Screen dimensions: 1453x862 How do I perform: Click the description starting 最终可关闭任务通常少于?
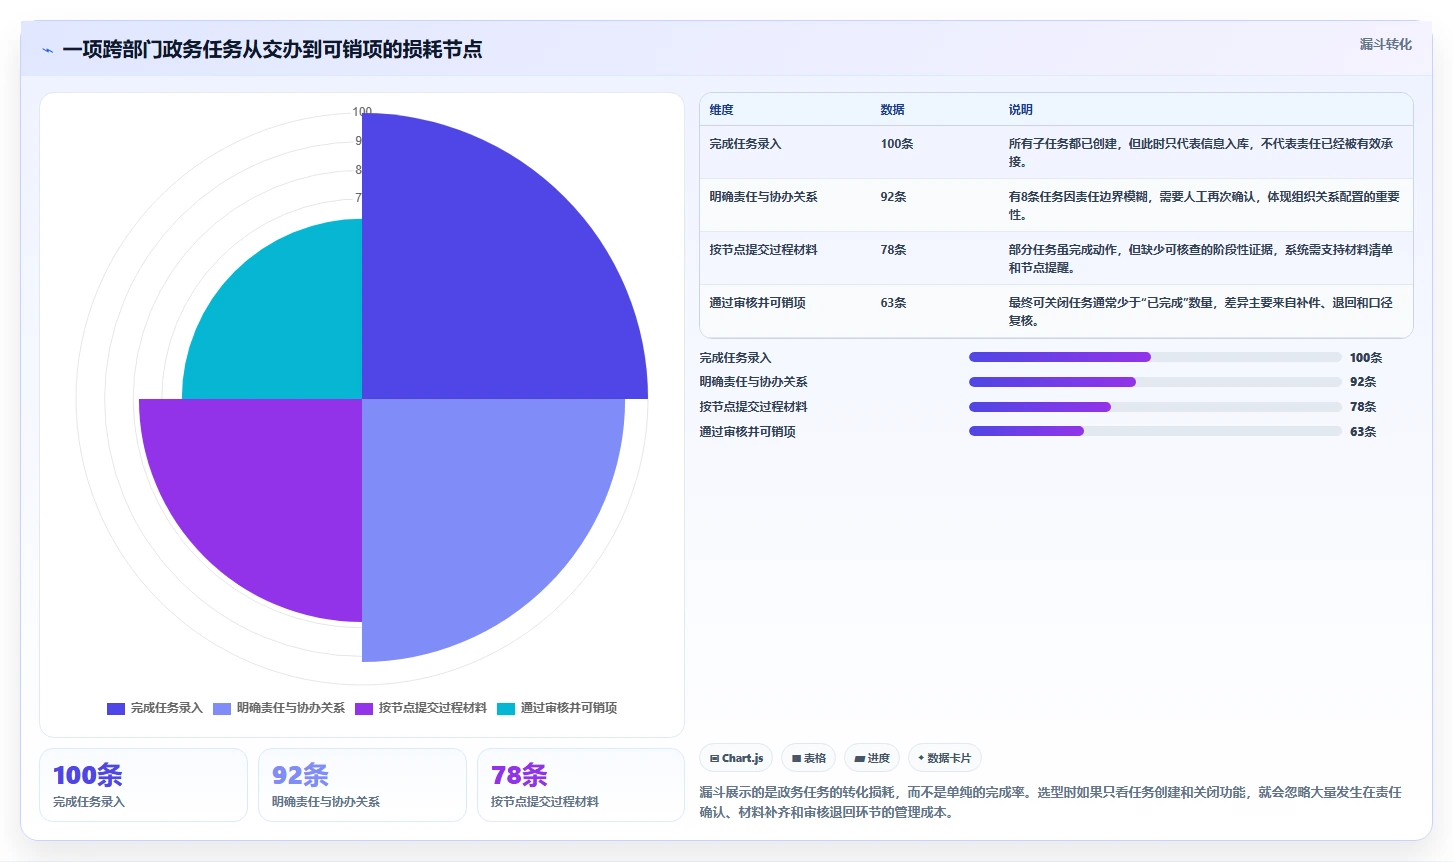point(1201,312)
